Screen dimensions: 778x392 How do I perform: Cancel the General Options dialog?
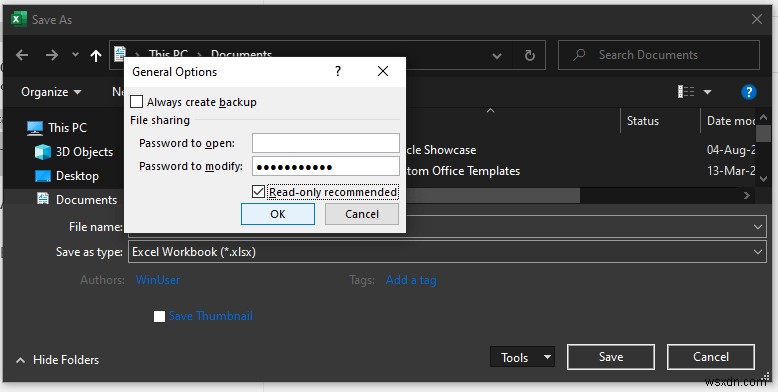[x=362, y=214]
